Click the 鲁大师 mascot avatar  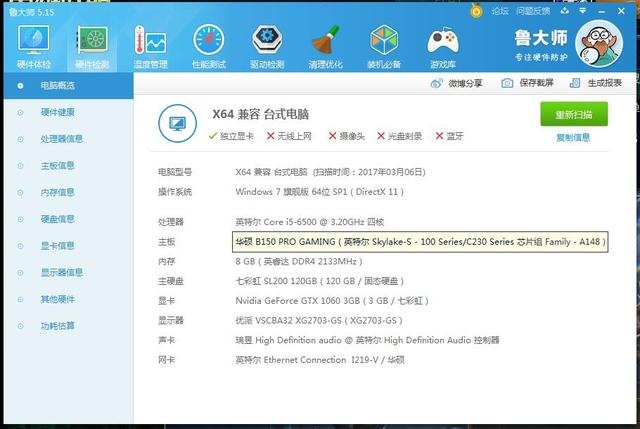pos(599,44)
